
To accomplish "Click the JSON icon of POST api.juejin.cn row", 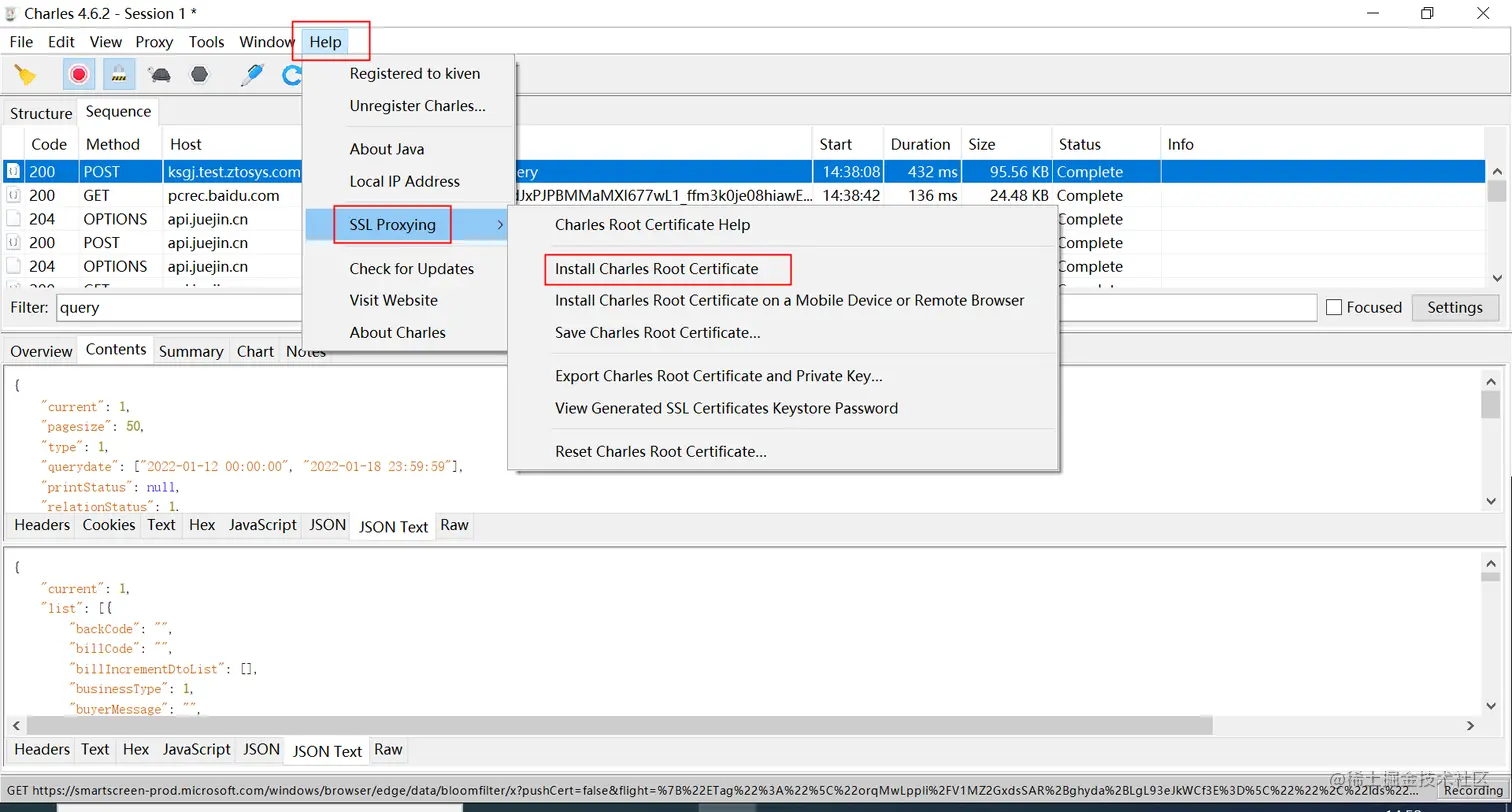I will coord(13,243).
